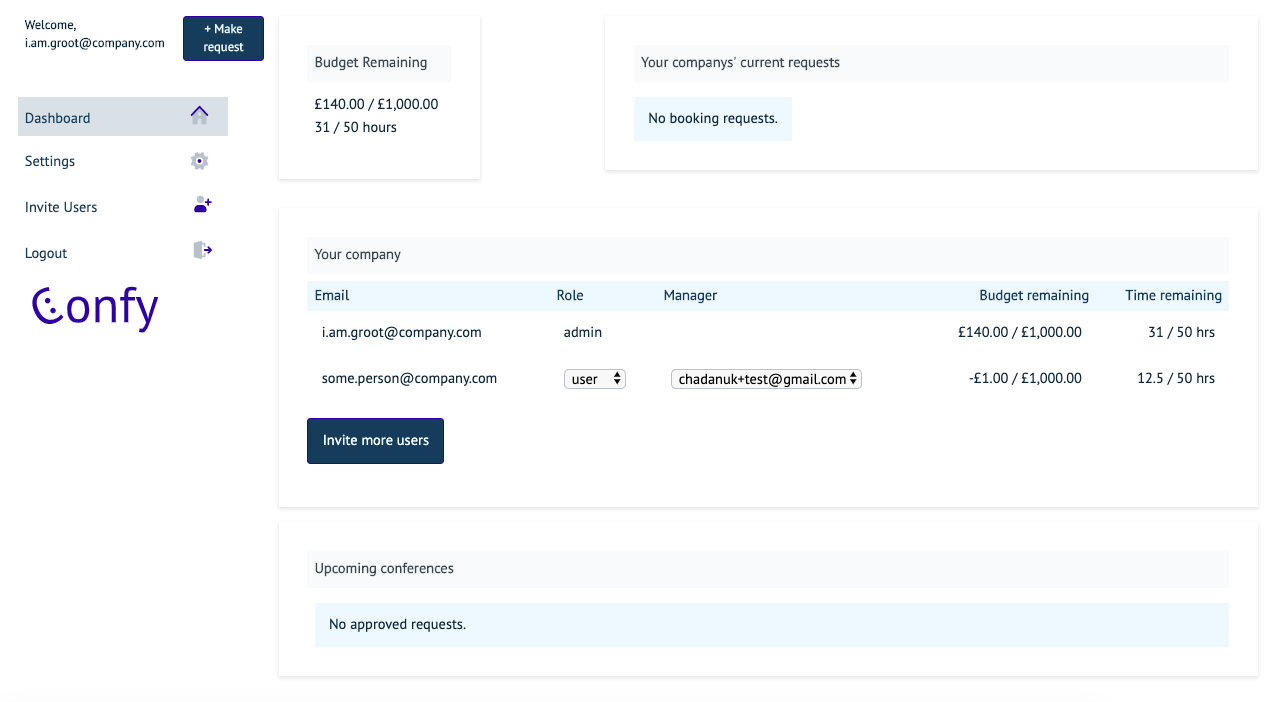Open the Dashboard menu item
Viewport: 1272px width, 702px height.
pos(123,117)
